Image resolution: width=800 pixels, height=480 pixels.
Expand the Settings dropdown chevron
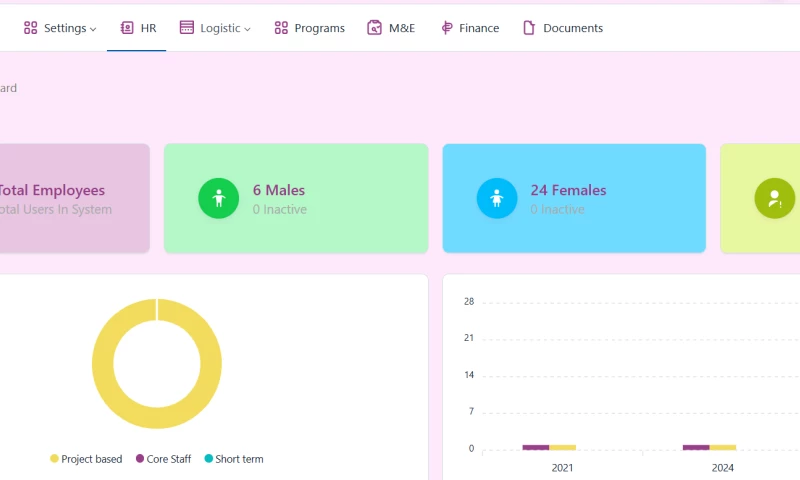93,29
